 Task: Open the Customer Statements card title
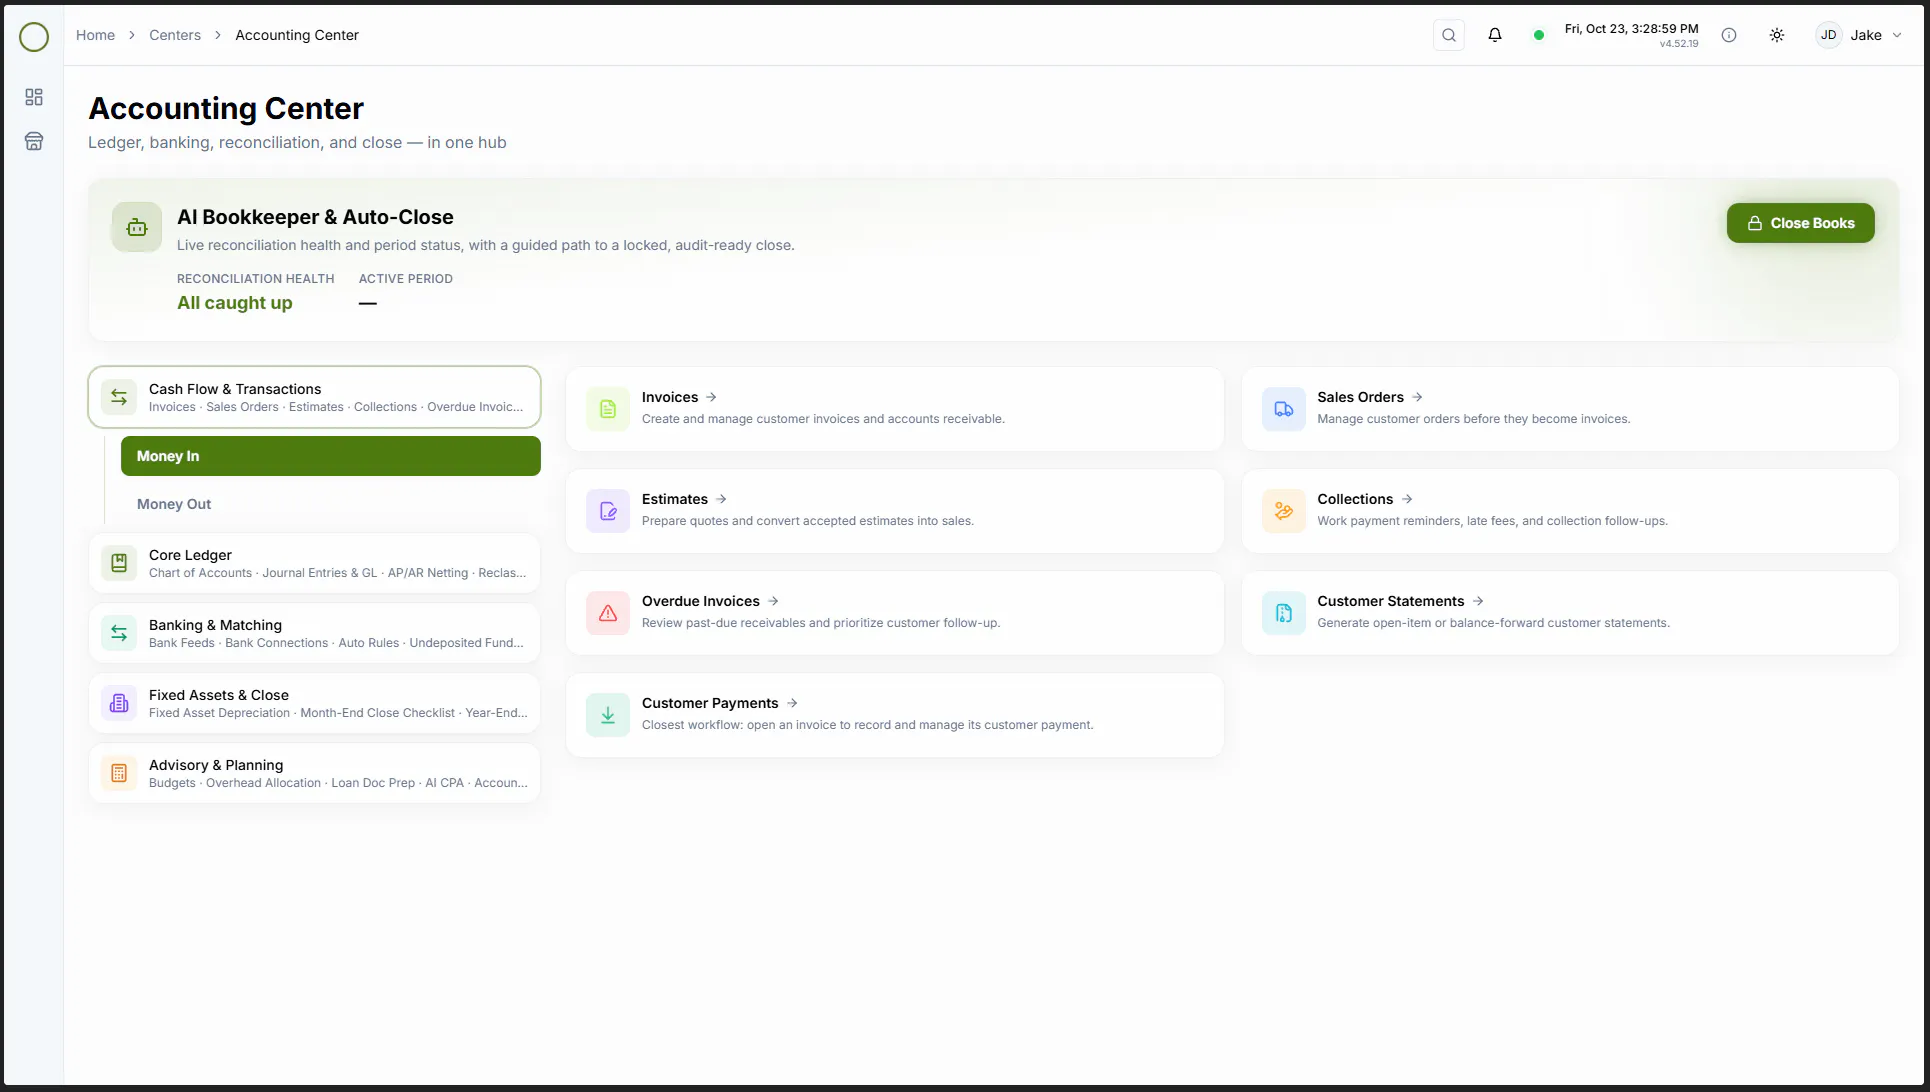(1391, 601)
